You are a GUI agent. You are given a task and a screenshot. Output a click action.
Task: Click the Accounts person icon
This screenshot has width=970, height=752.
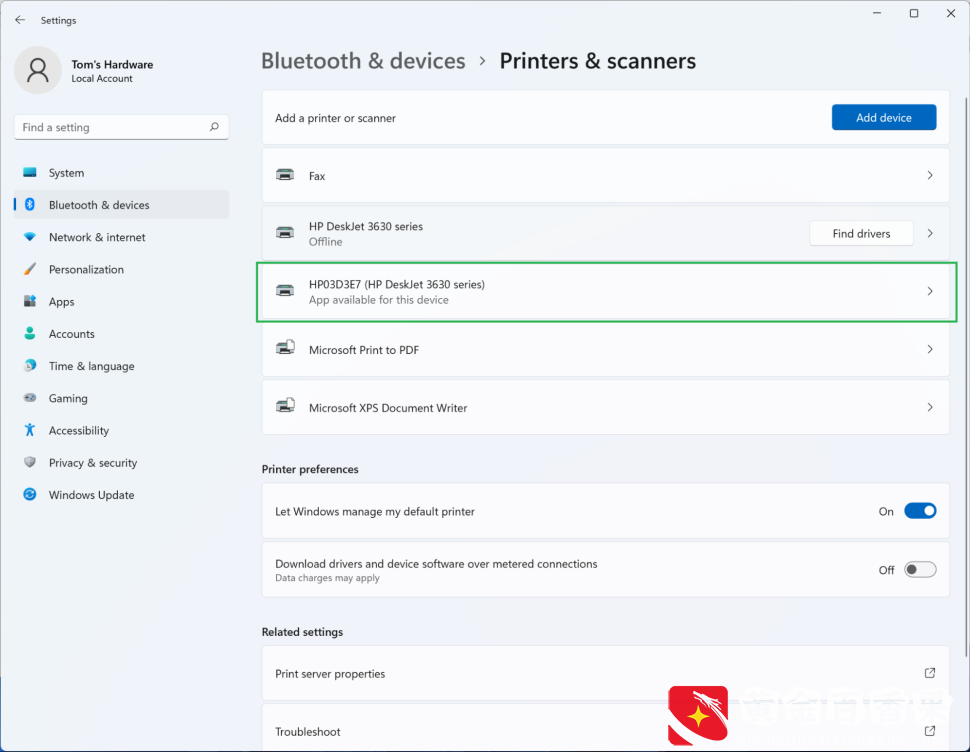[30, 333]
